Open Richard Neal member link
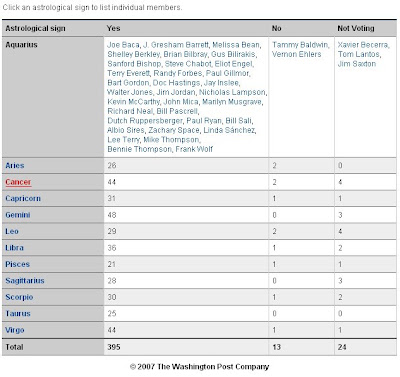The height and width of the screenshot is (377, 400). pos(130,111)
